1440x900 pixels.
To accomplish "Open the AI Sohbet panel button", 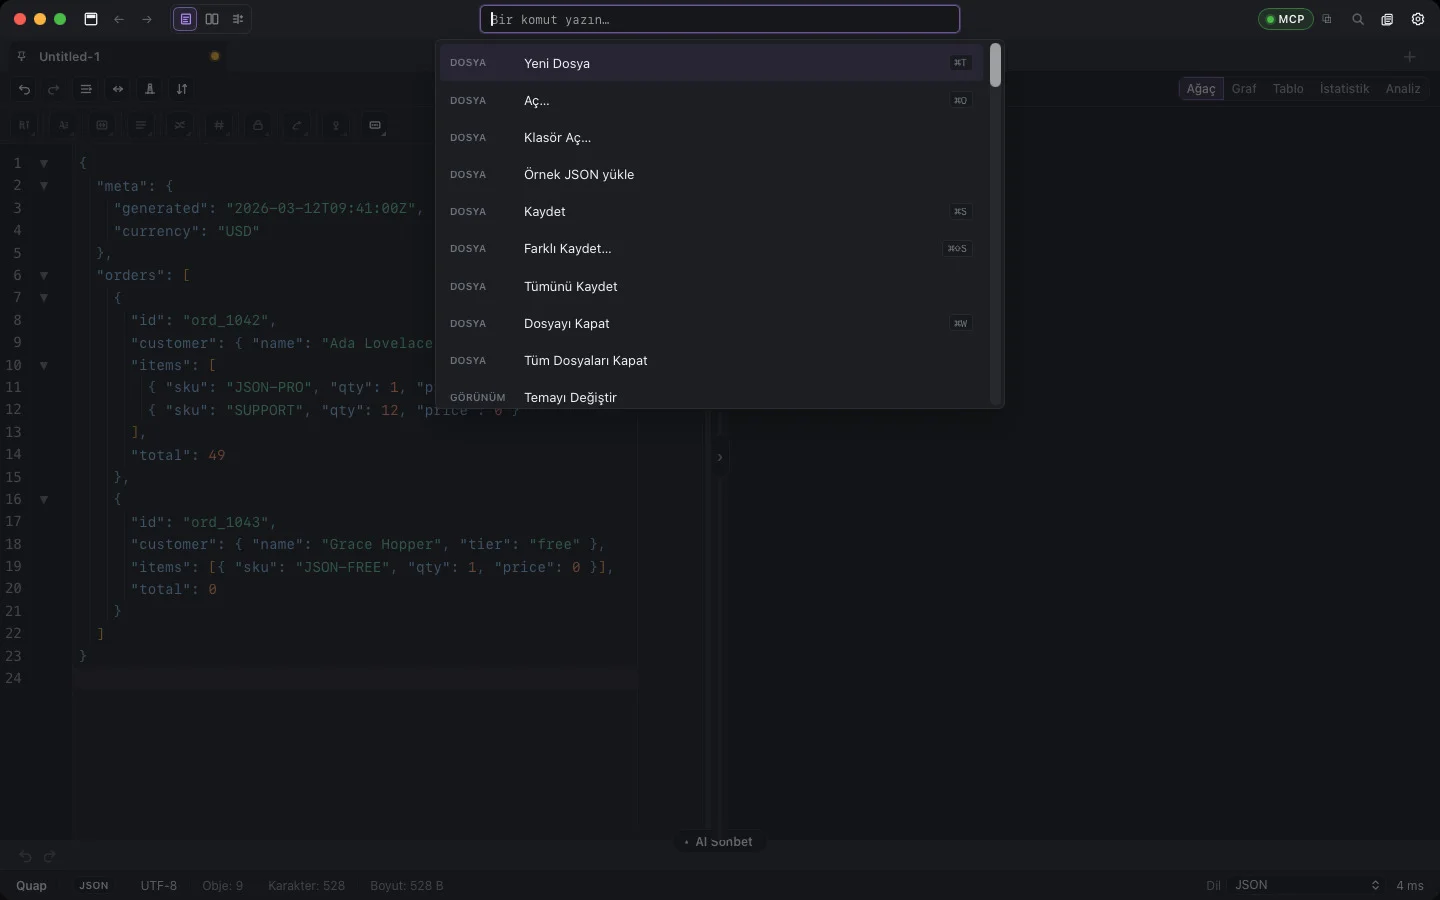I will point(719,842).
